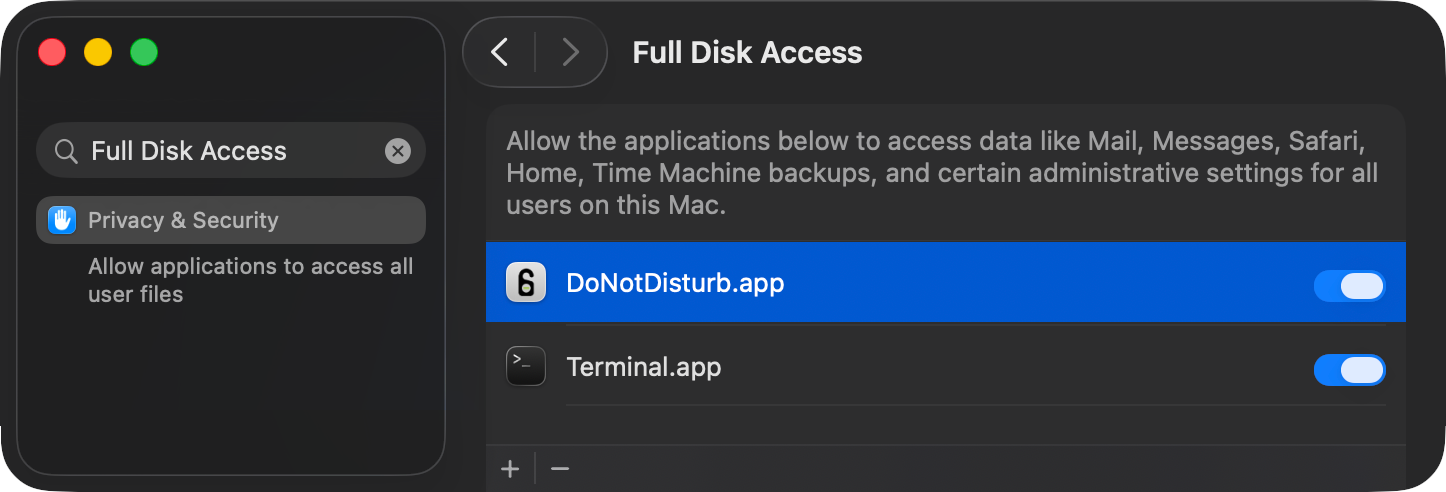
Task: Remove selected app with the minus button
Action: pyautogui.click(x=560, y=469)
